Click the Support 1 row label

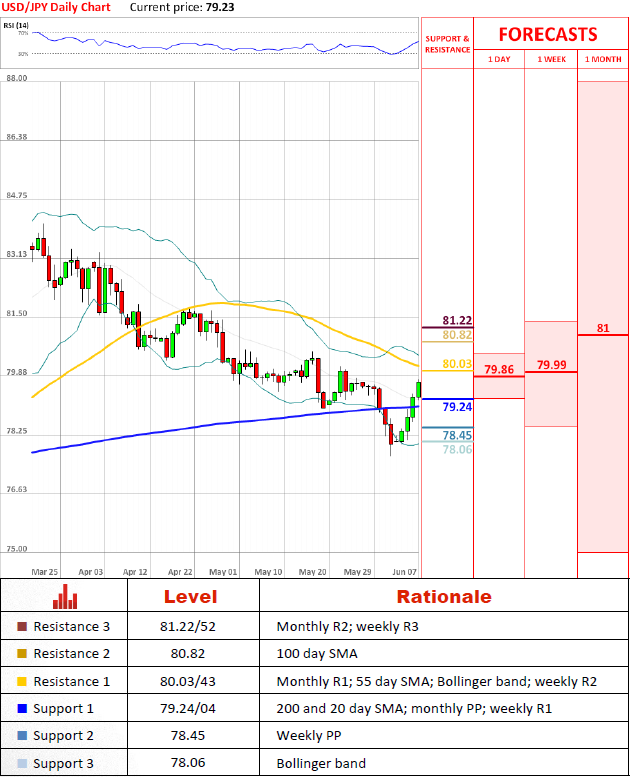tap(63, 709)
